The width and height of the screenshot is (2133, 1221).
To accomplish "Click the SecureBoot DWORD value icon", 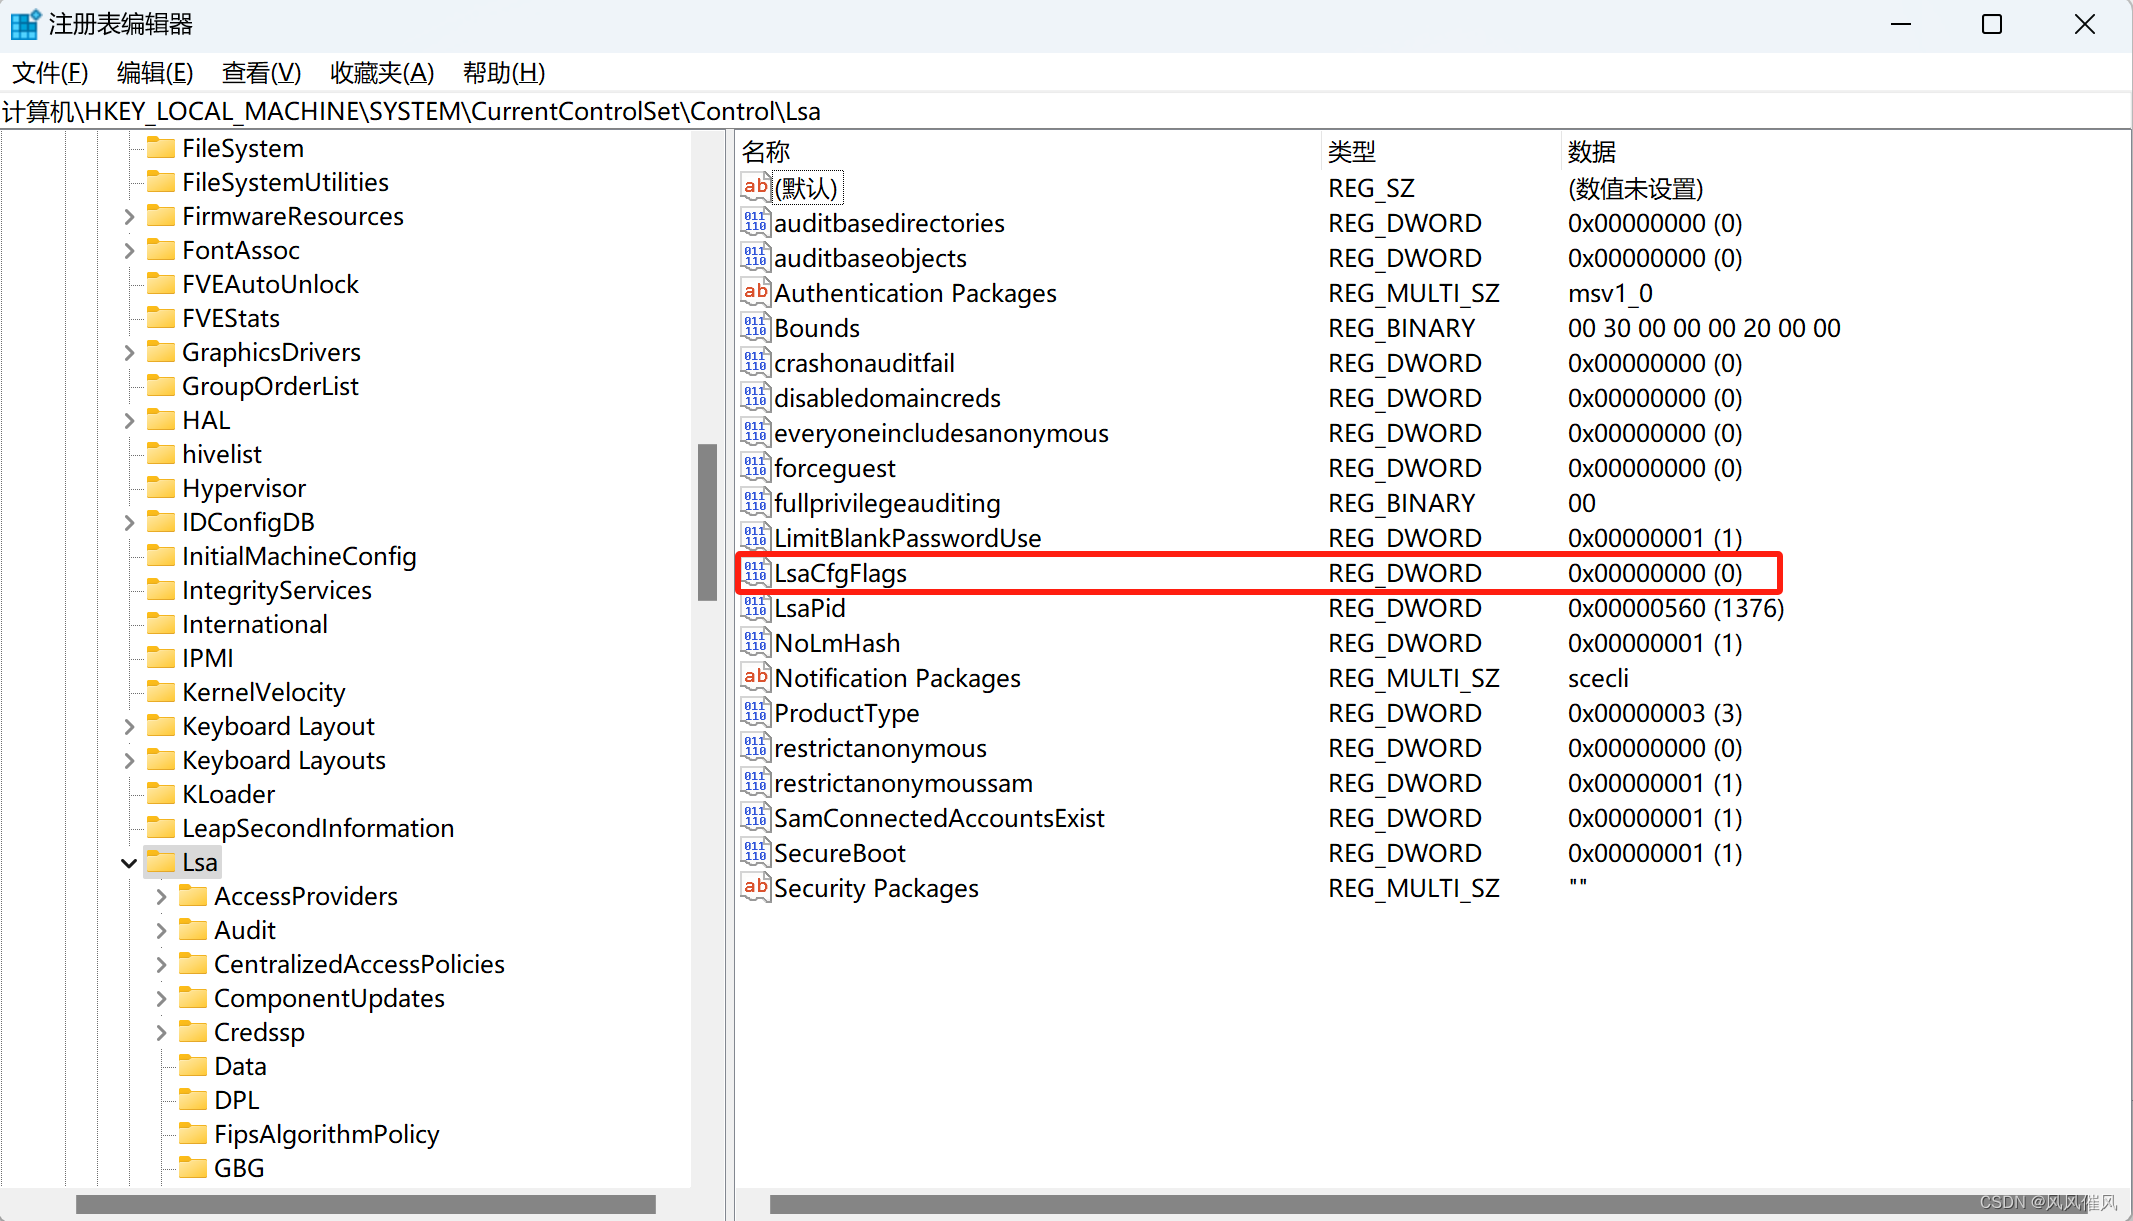I will [755, 853].
